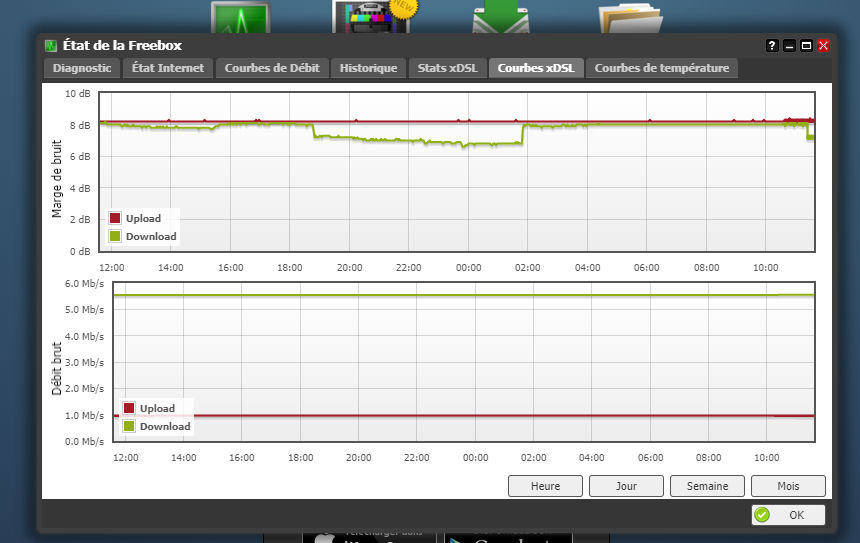Maximize the État de la Freebox window

[x=806, y=46]
